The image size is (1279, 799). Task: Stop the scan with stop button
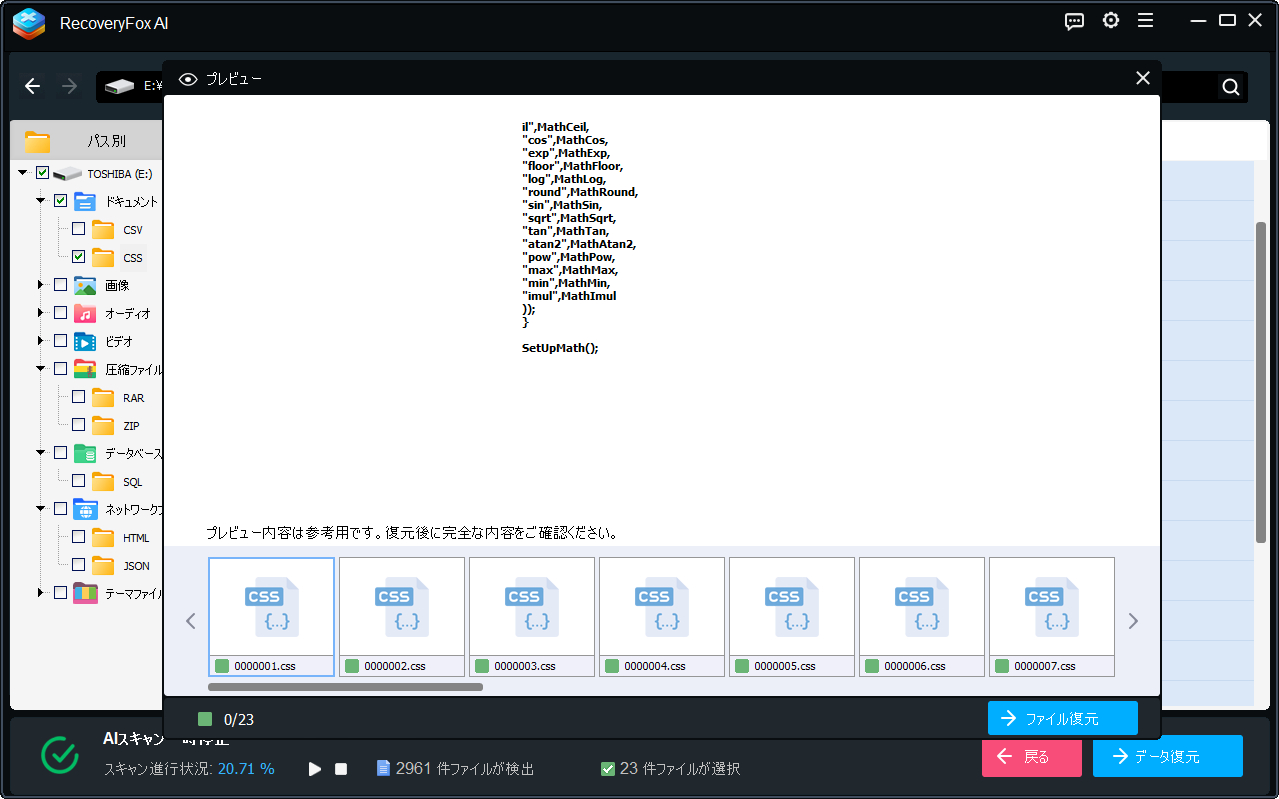341,769
